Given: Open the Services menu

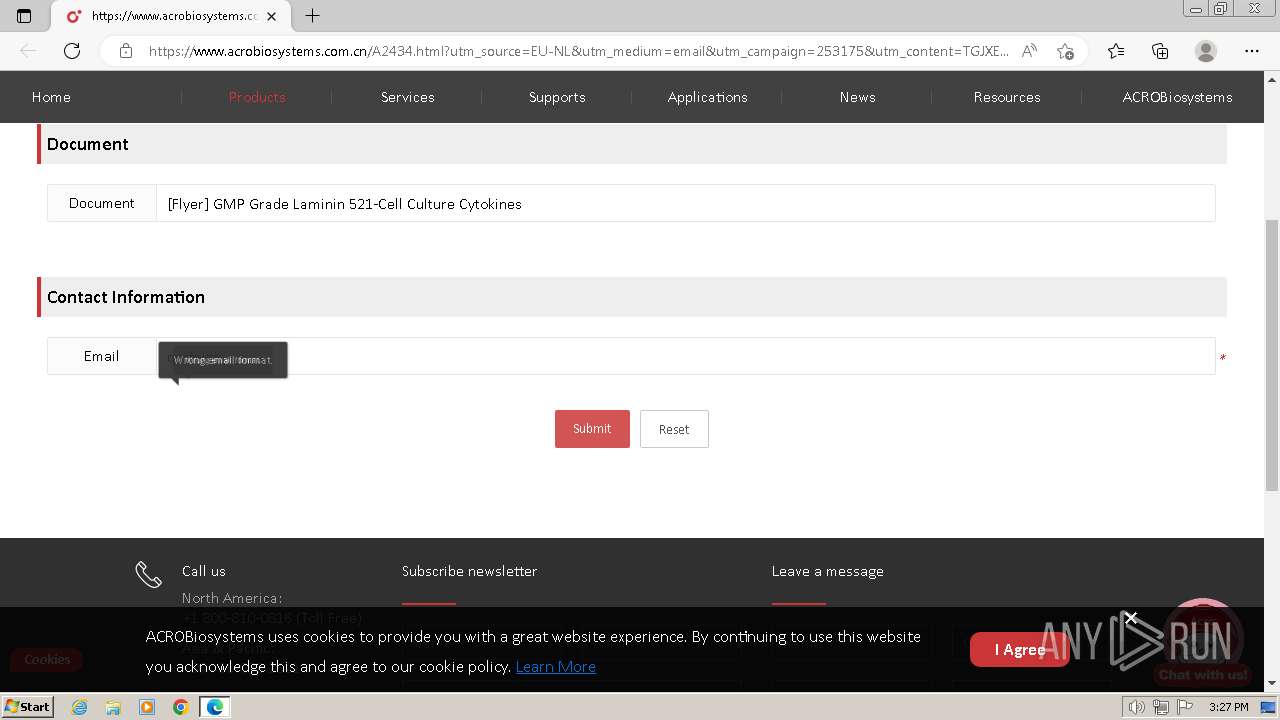Looking at the screenshot, I should (x=407, y=97).
